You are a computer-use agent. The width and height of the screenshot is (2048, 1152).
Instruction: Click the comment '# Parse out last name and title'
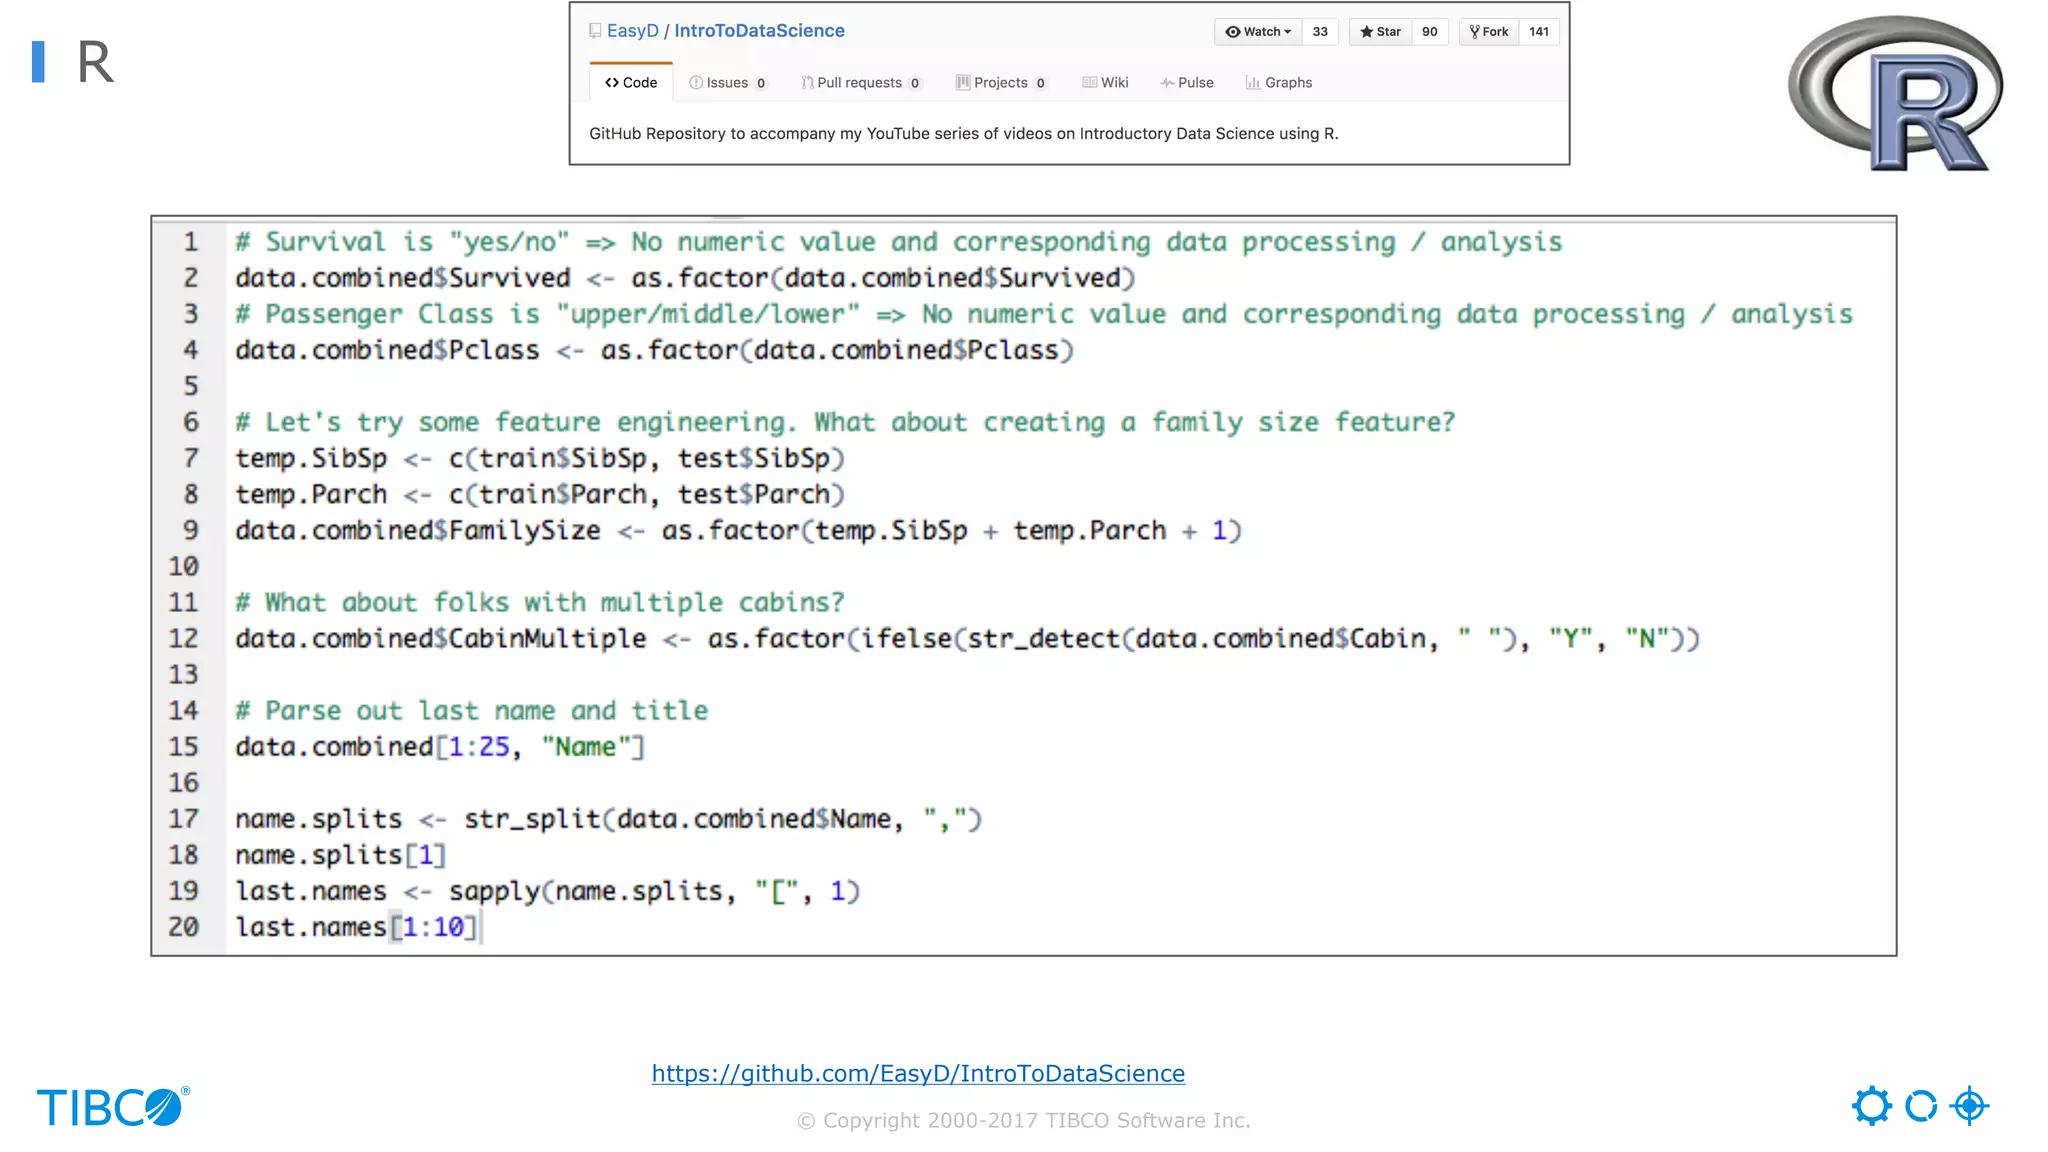pyautogui.click(x=471, y=711)
